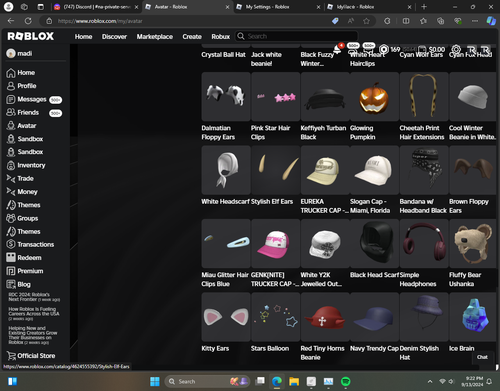The width and height of the screenshot is (500, 391).
Task: Select the Navy Trendy Cap item
Action: click(x=374, y=323)
